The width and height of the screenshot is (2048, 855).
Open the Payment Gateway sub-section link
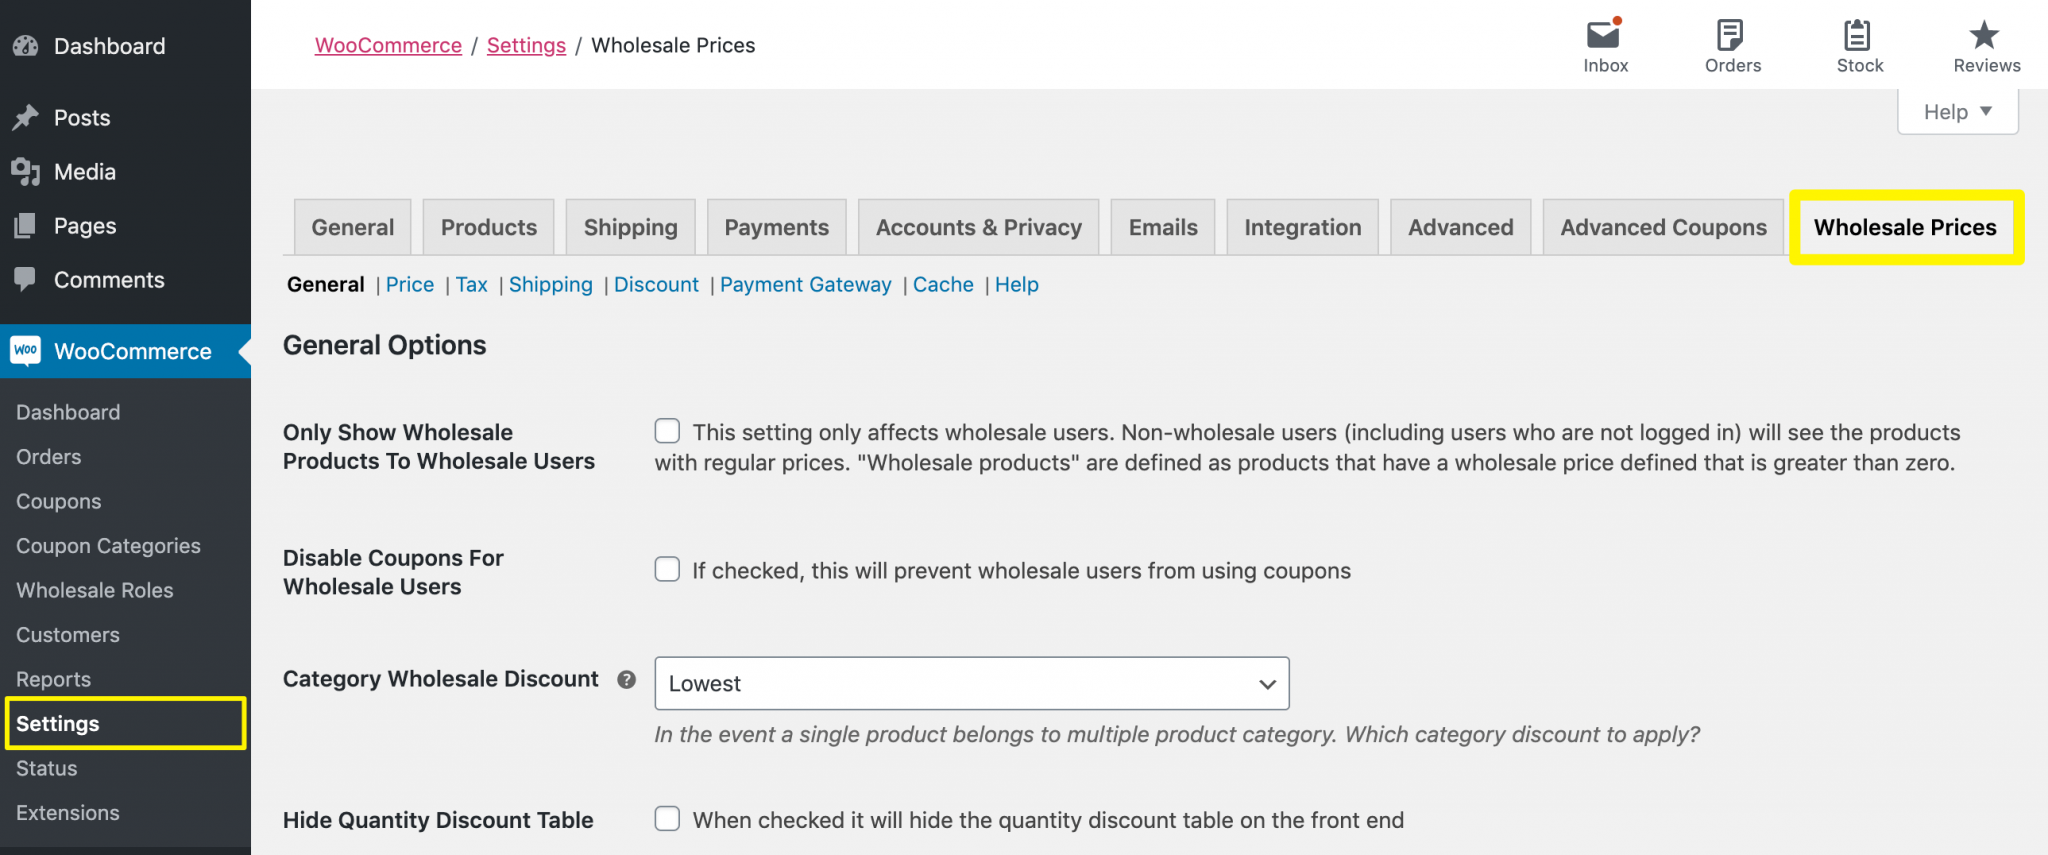pyautogui.click(x=805, y=285)
